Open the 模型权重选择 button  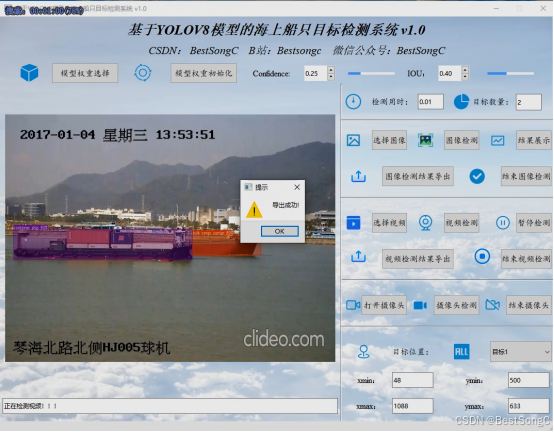(x=85, y=73)
